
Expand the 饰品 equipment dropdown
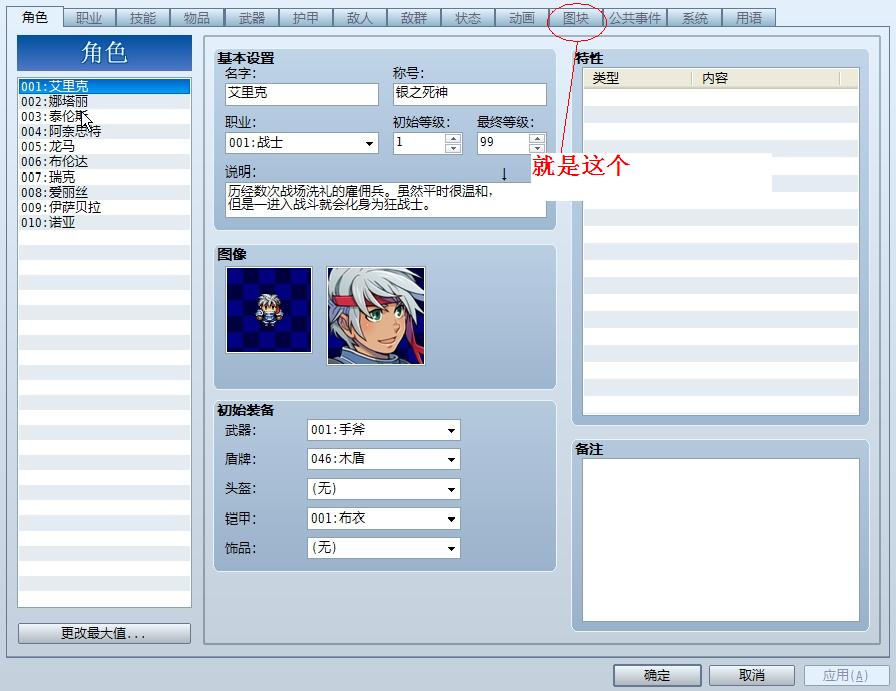pyautogui.click(x=383, y=548)
